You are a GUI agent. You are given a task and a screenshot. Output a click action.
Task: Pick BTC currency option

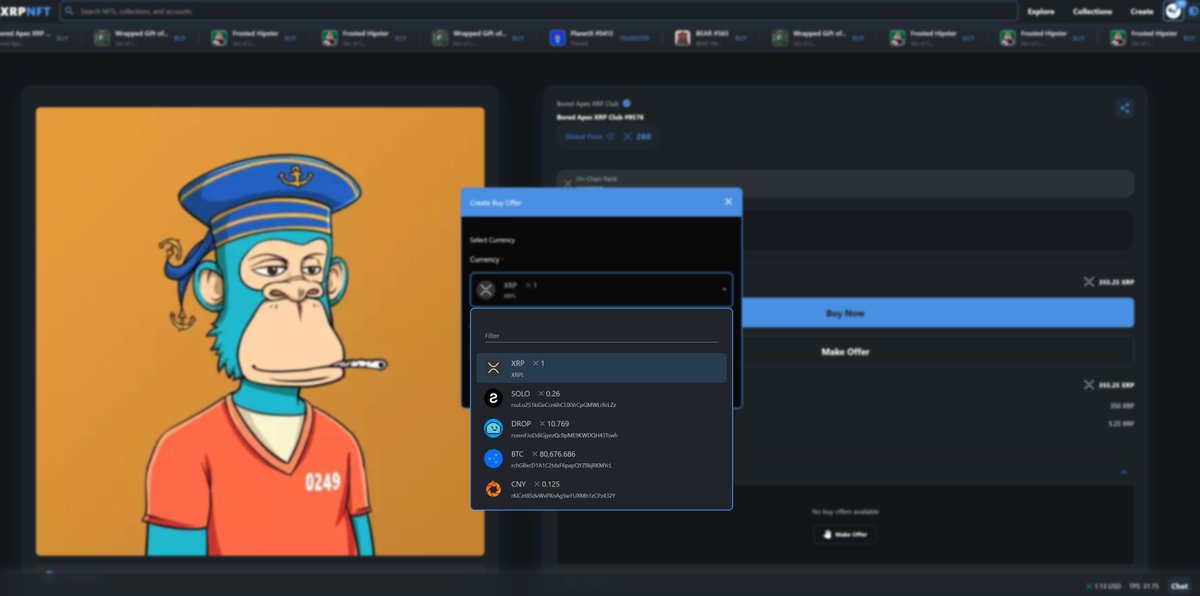click(601, 459)
